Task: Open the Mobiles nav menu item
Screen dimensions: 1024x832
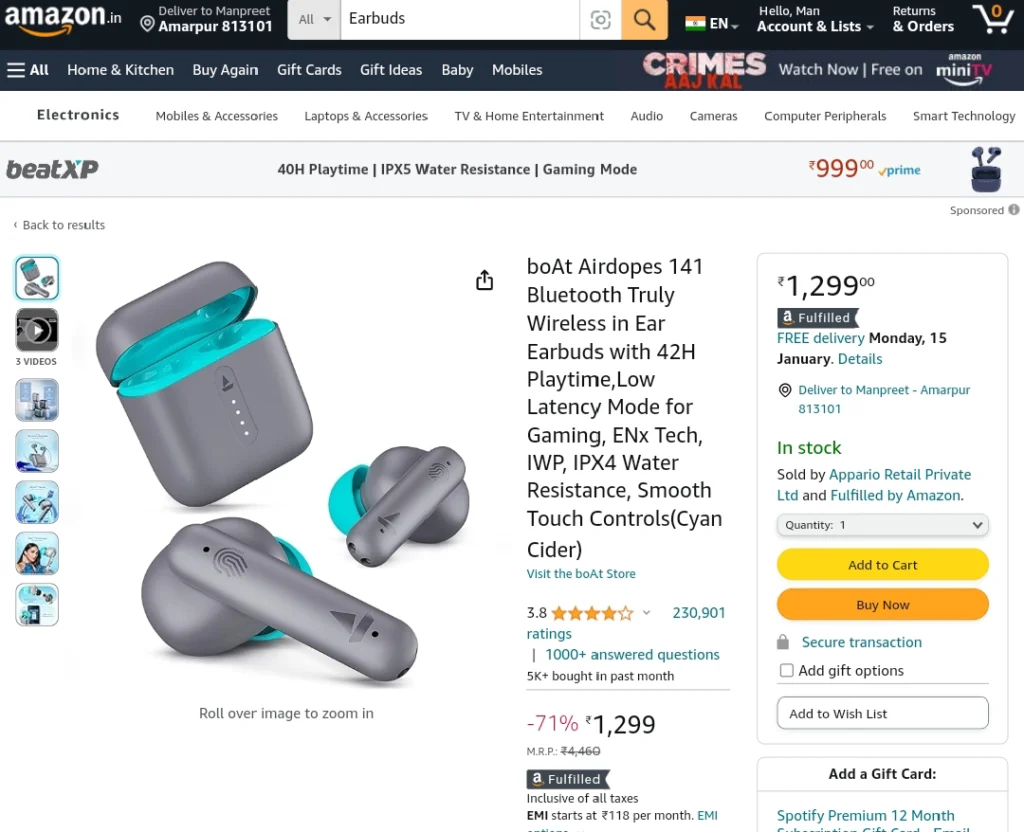Action: coord(517,70)
